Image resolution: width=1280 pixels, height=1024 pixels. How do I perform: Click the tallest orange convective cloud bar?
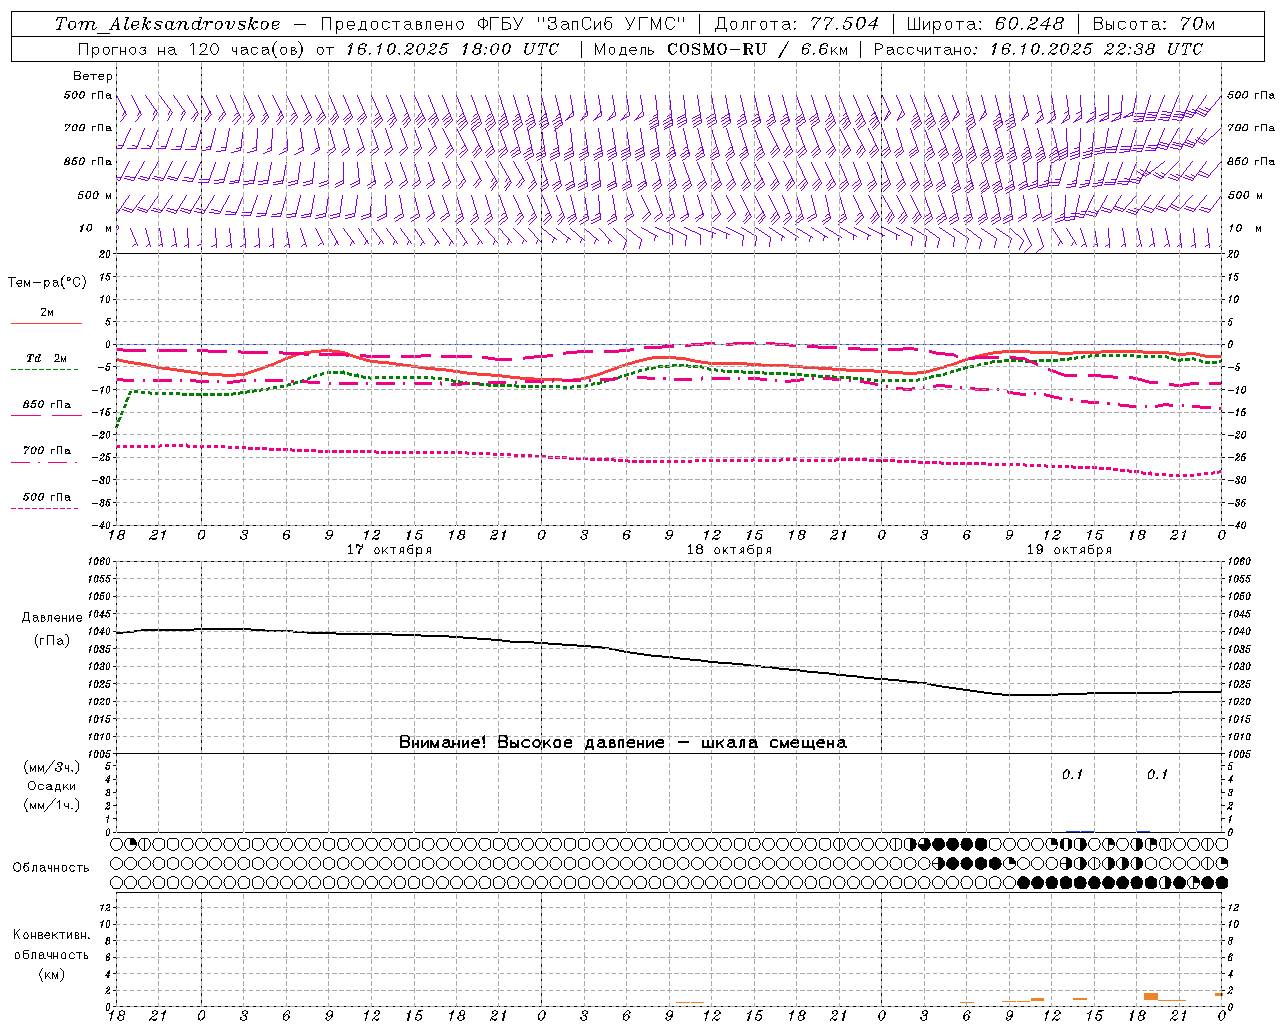coord(1151,996)
